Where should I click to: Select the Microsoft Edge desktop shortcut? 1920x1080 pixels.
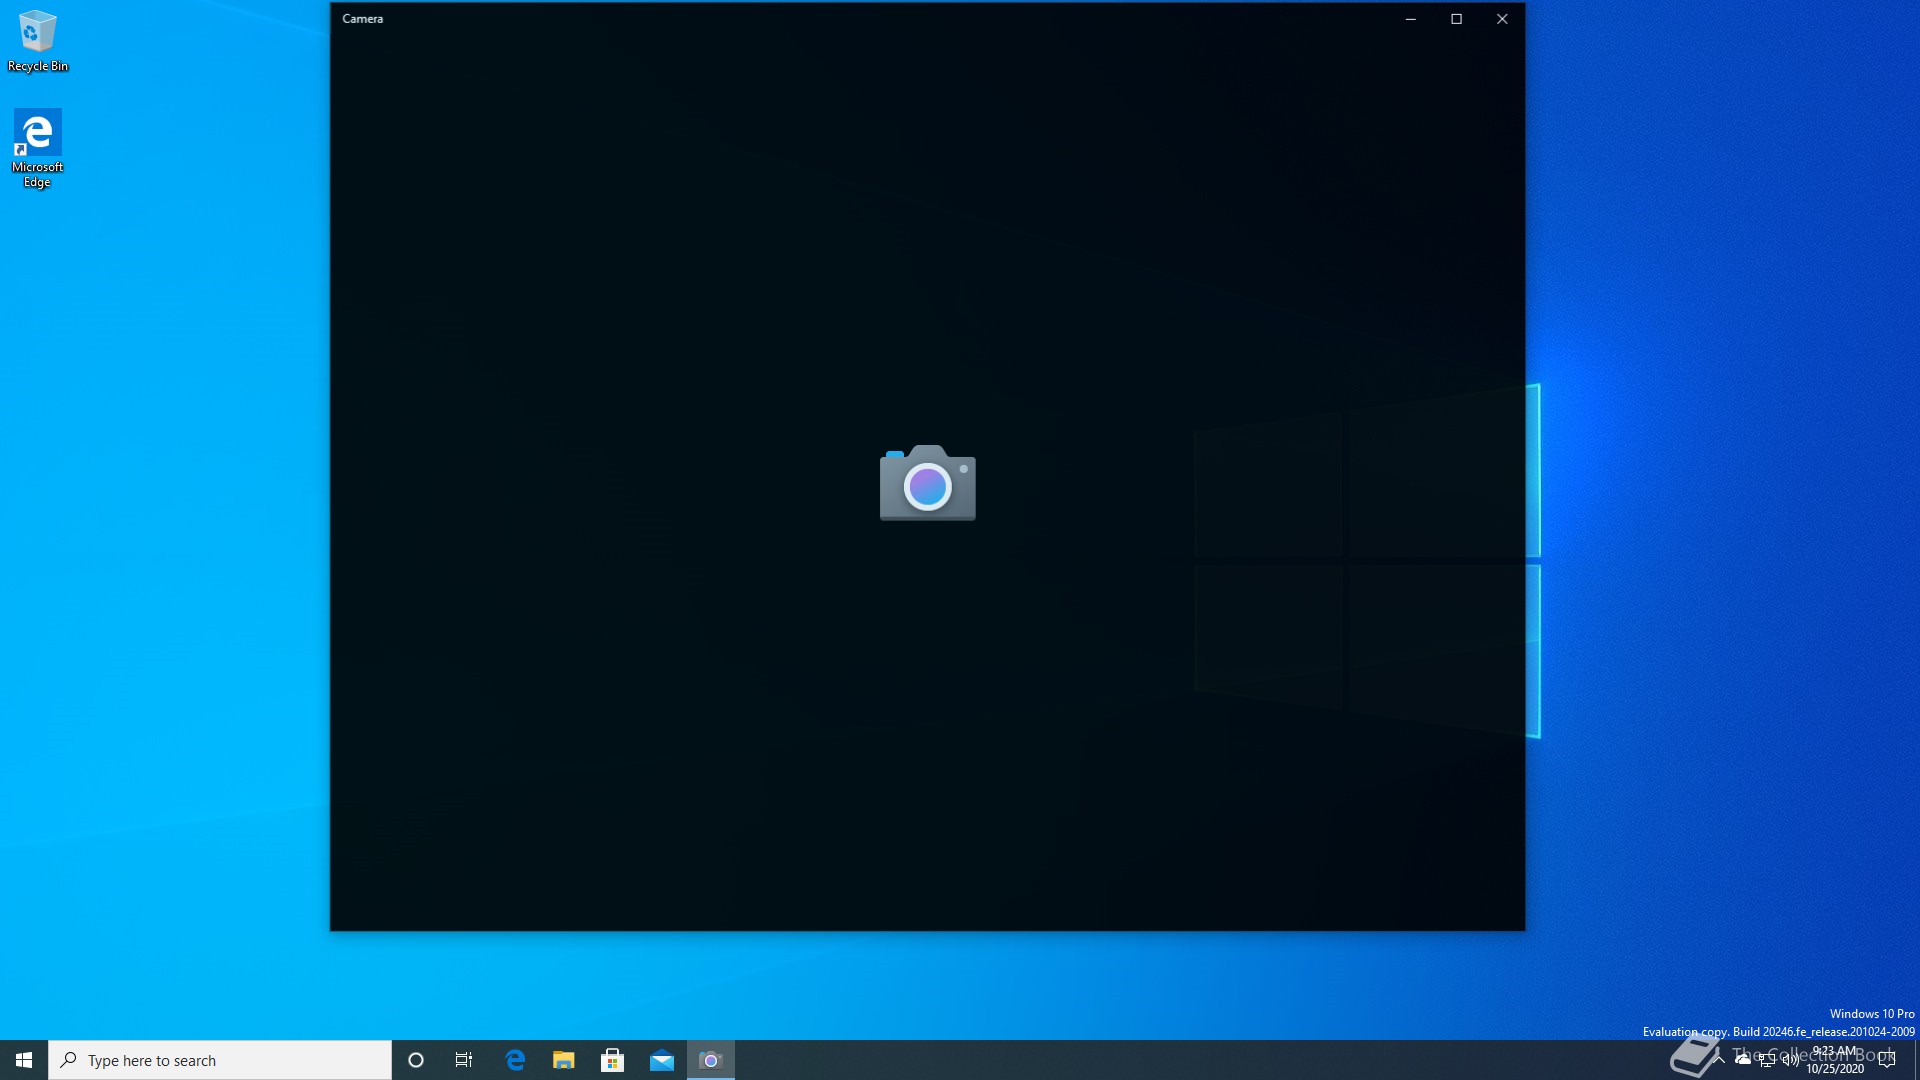pyautogui.click(x=37, y=148)
